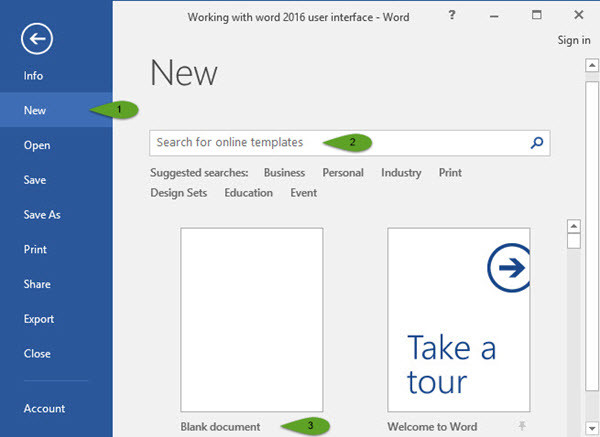
Task: Click the Blank document label
Action: pyautogui.click(x=220, y=426)
